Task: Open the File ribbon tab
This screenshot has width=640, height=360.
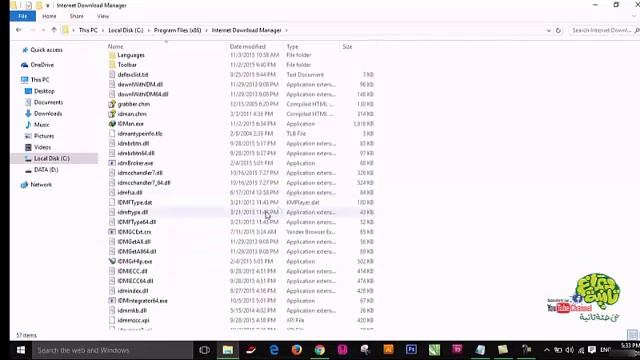Action: pyautogui.click(x=22, y=16)
